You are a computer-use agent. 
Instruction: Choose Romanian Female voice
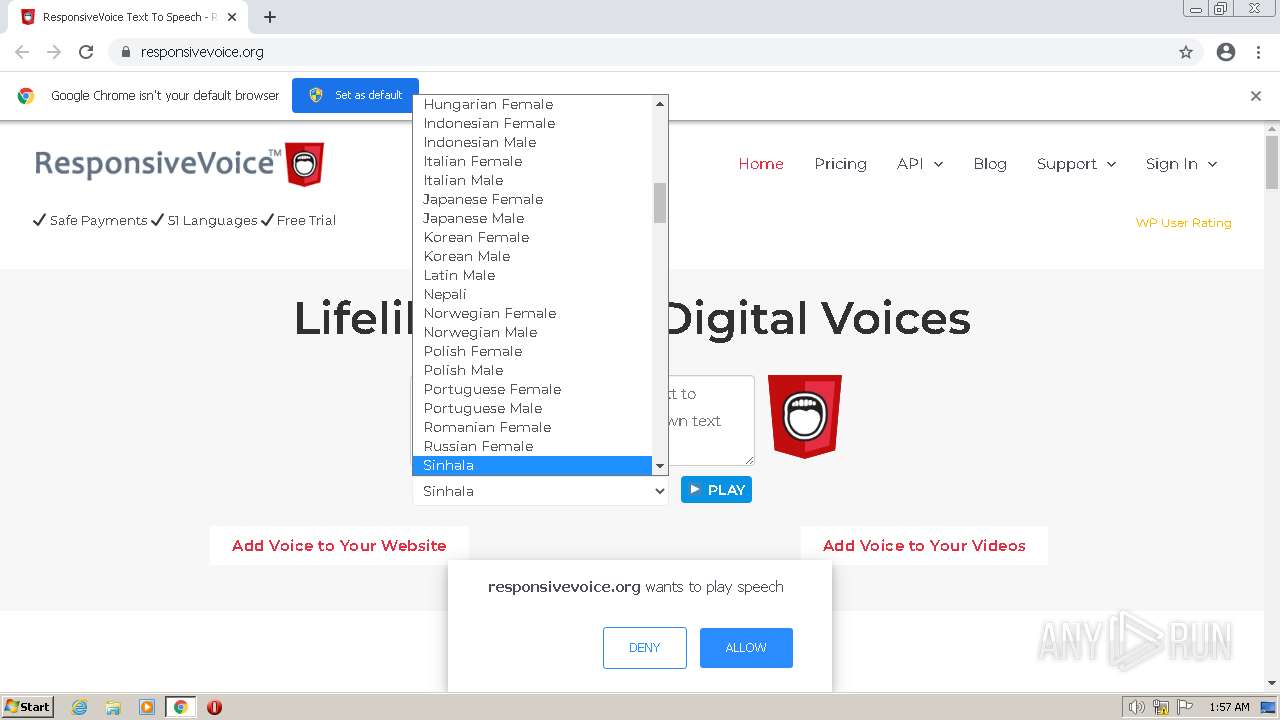point(533,427)
